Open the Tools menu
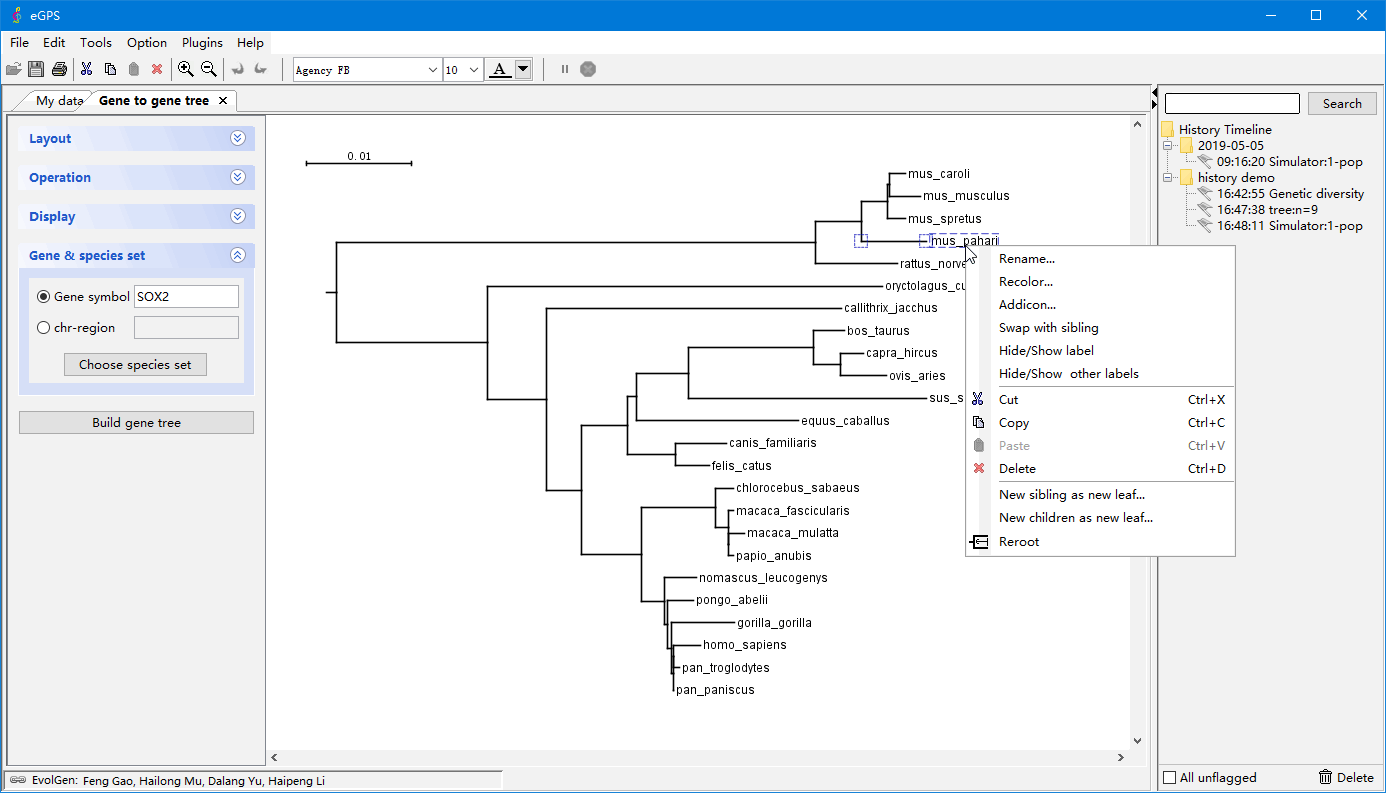 pos(96,43)
